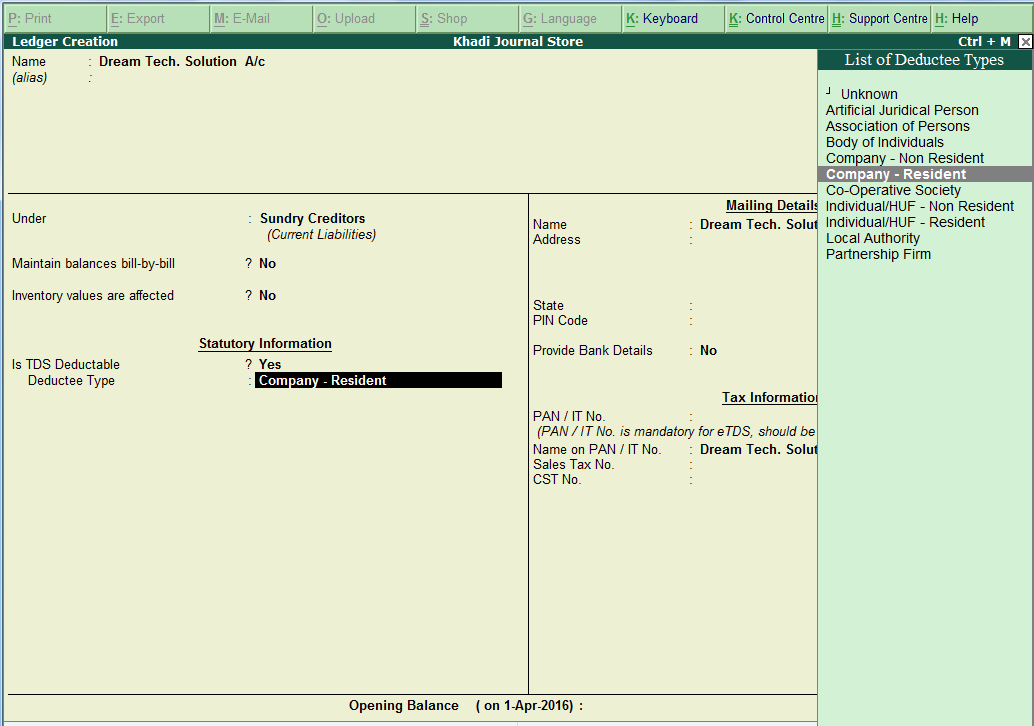
Task: Toggle 'Inventory values are affected' option
Action: [x=263, y=295]
